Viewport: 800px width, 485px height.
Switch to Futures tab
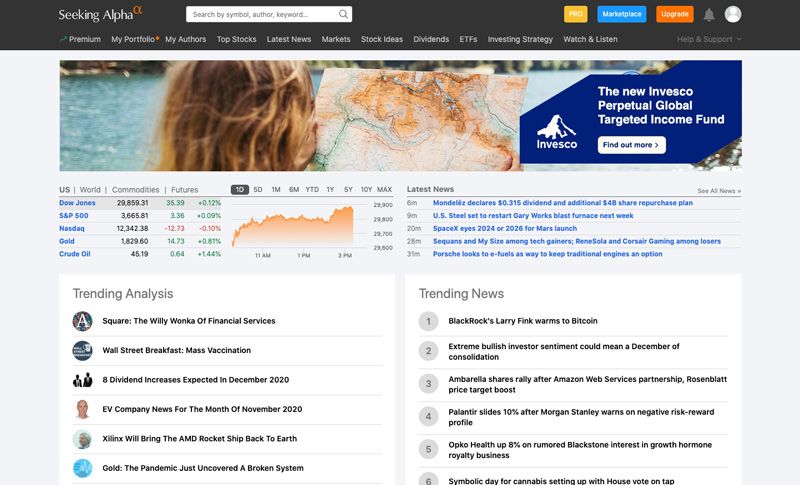click(x=184, y=190)
